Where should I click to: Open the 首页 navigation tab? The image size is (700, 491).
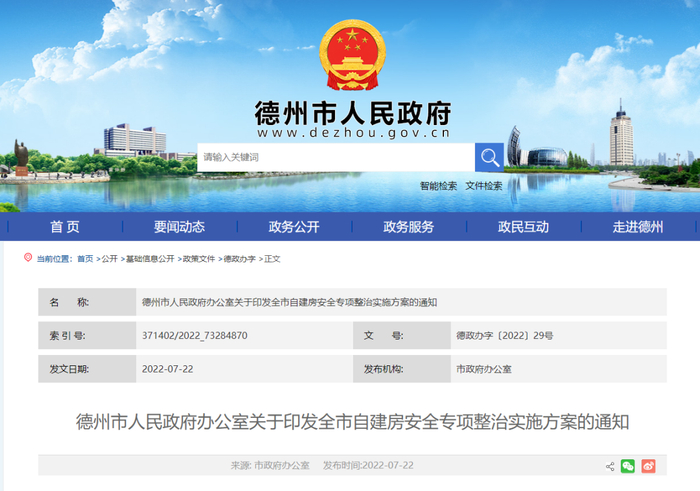coord(65,227)
